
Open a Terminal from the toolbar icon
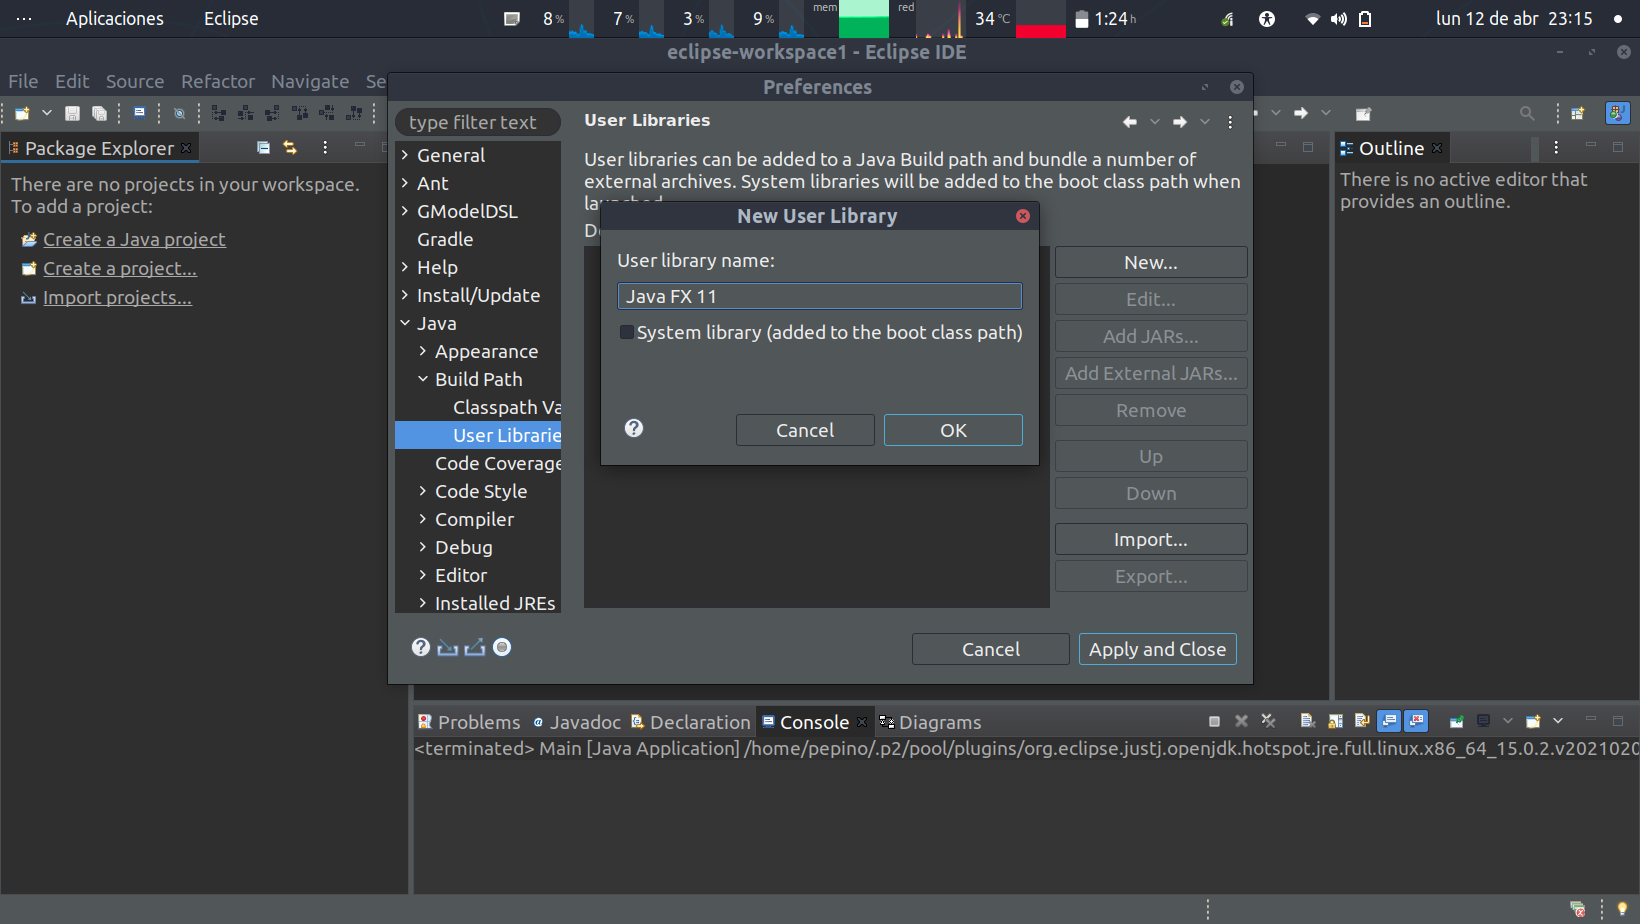(140, 113)
